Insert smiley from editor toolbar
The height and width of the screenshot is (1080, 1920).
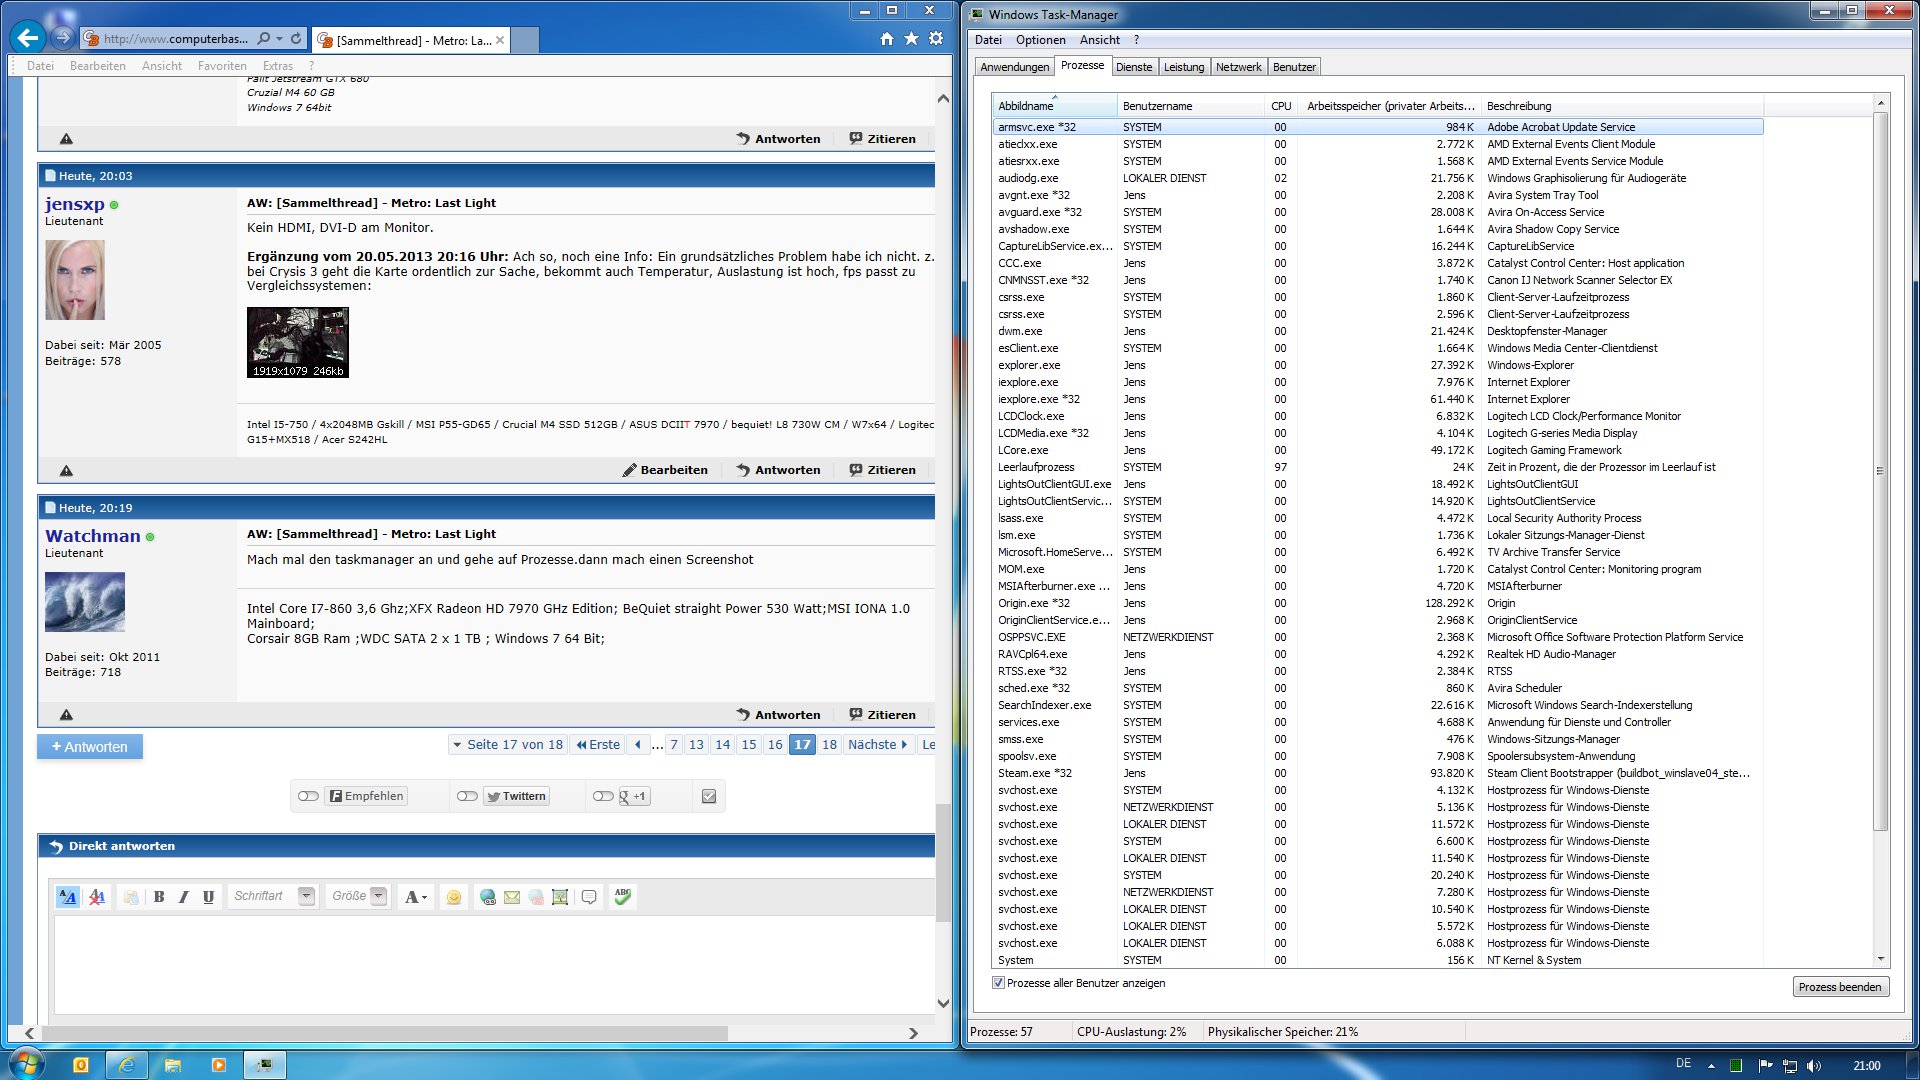point(454,897)
